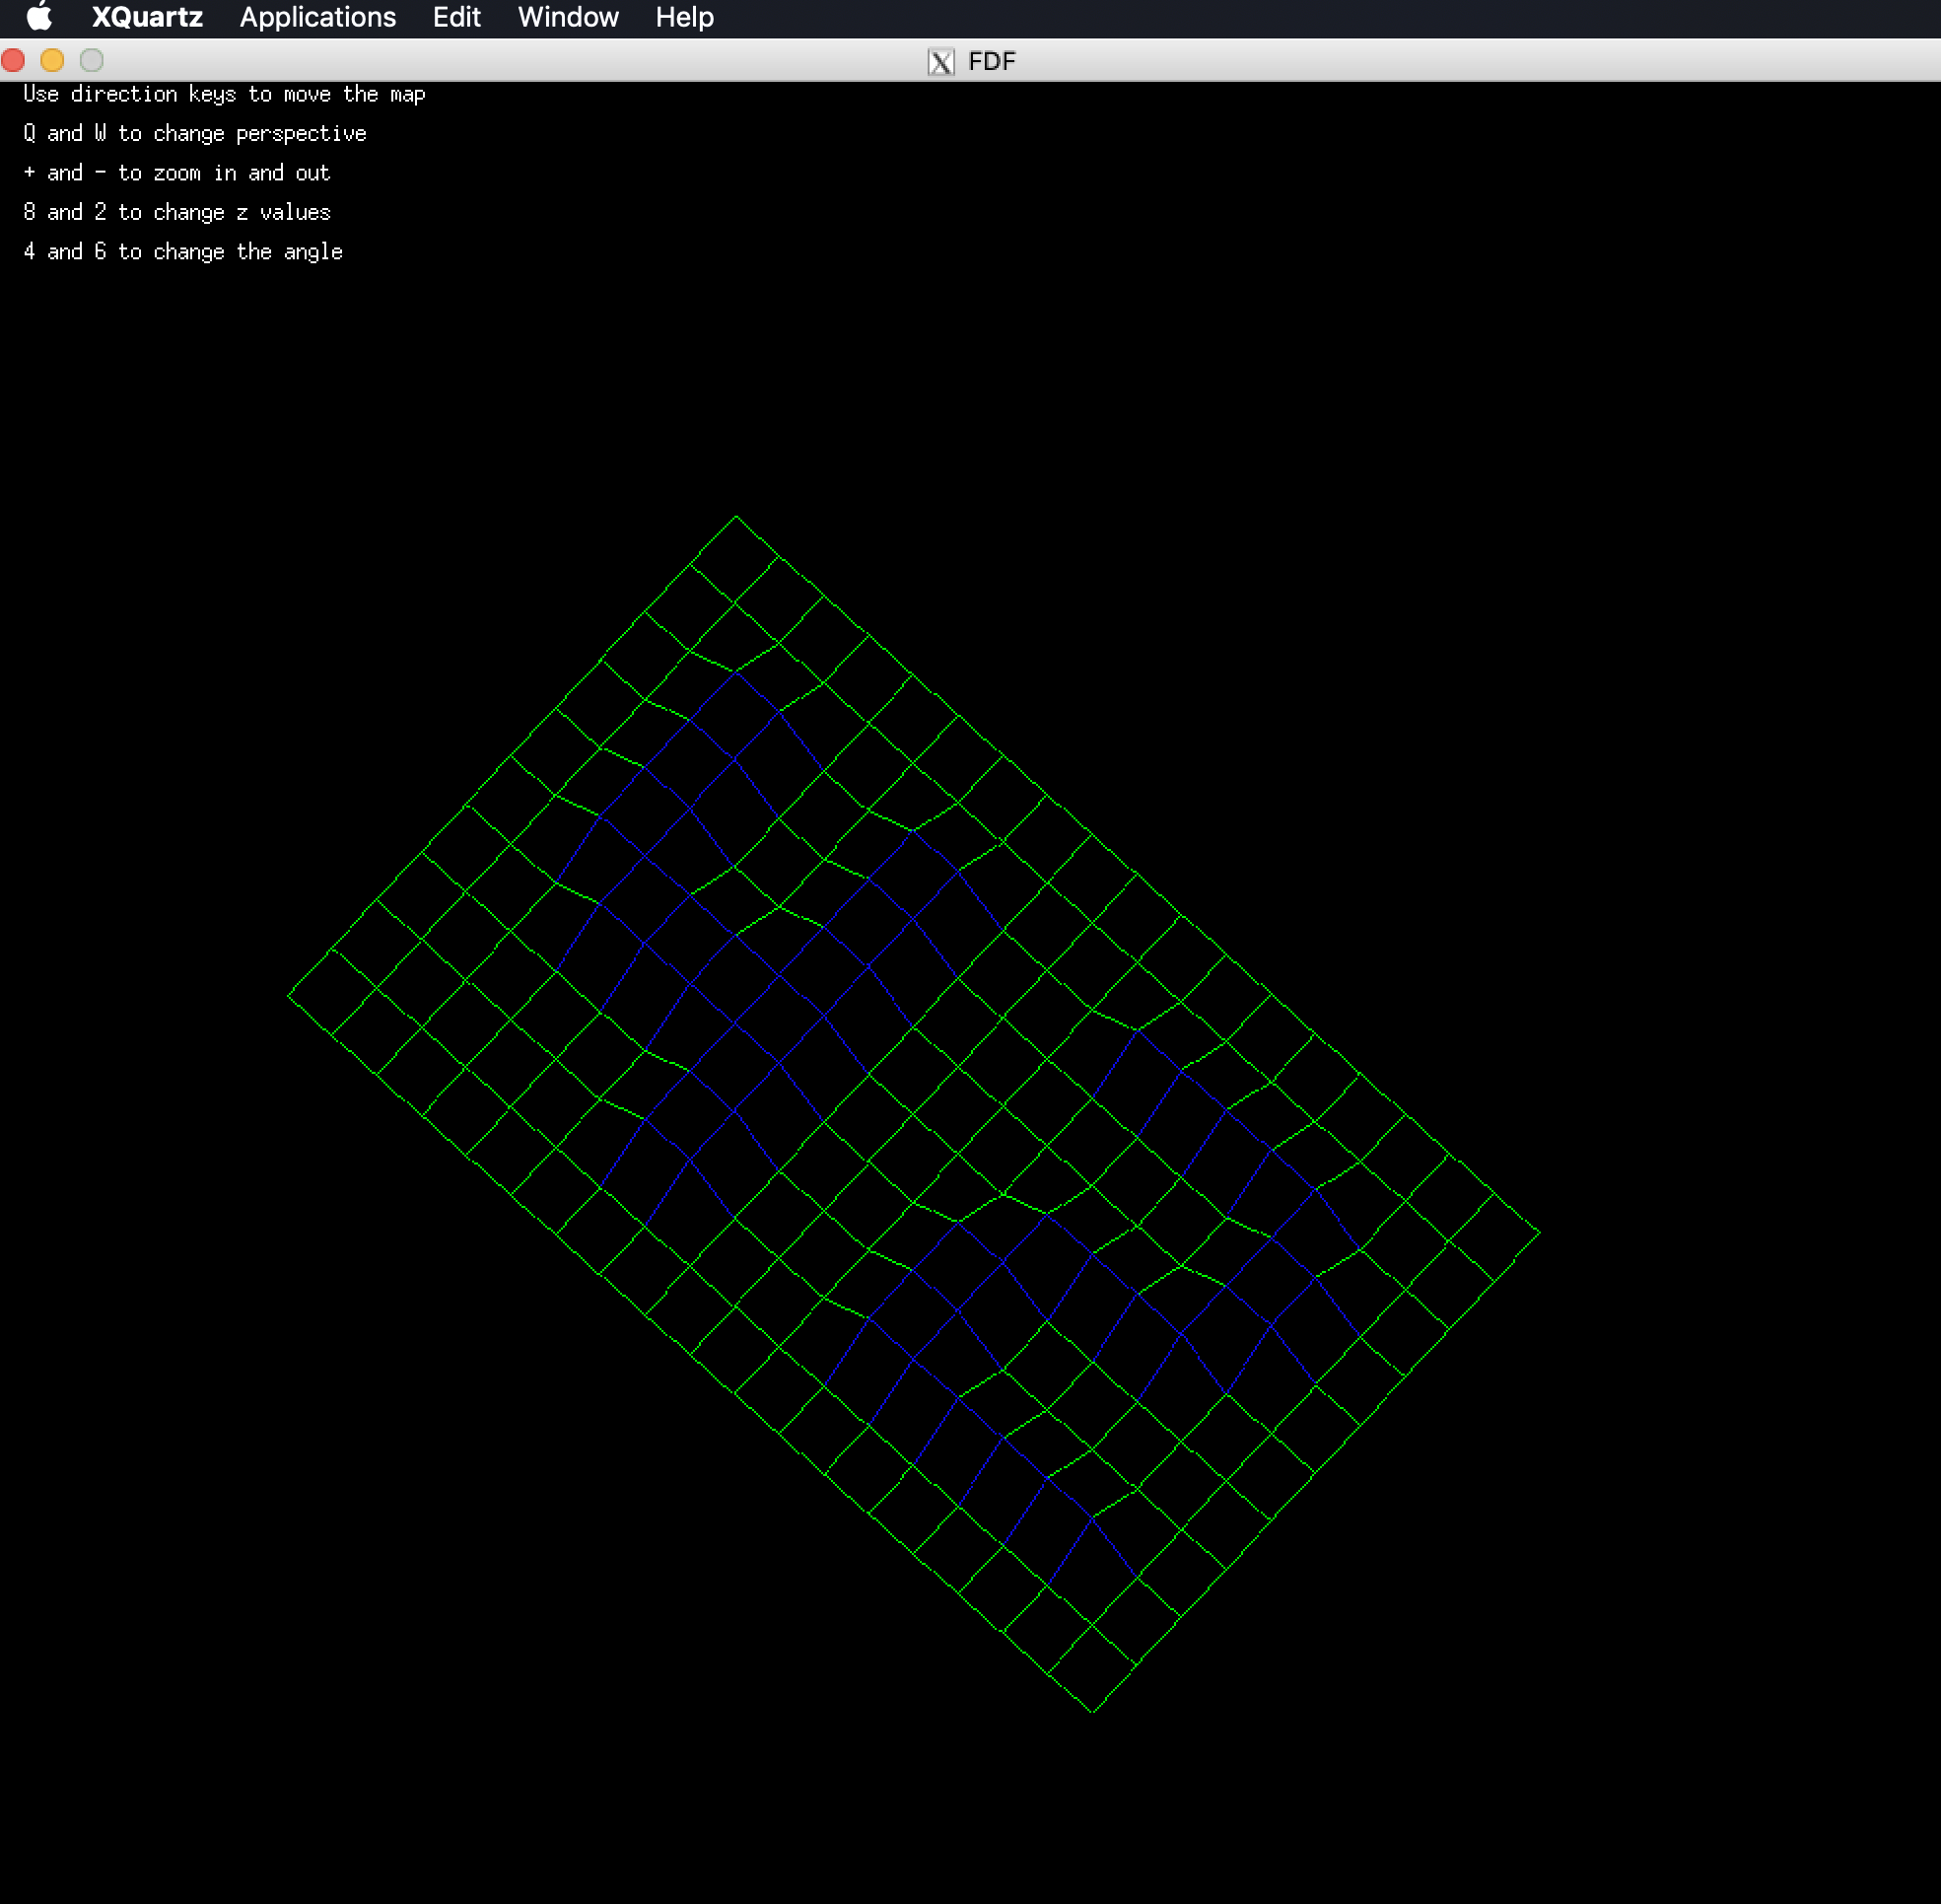Click the '8 and 2 to change z values' text
Viewport: 1941px width, 1904px height.
(177, 212)
